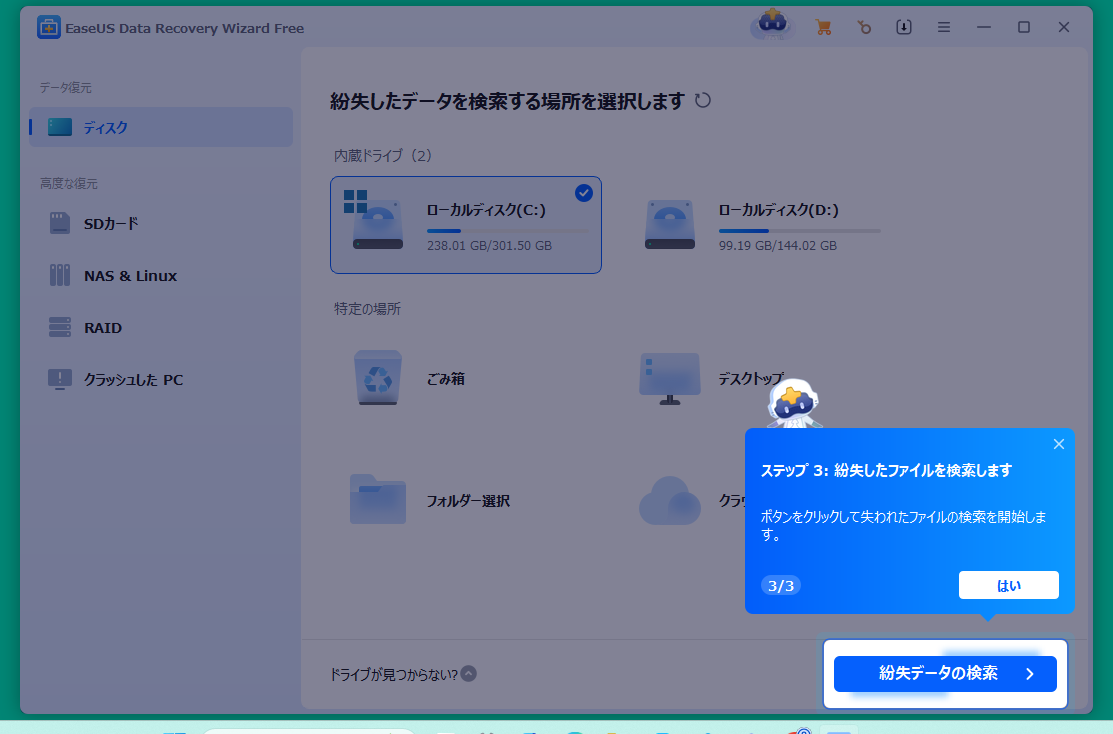The height and width of the screenshot is (734, 1113).
Task: Click the C: drive usage bar
Action: point(508,231)
